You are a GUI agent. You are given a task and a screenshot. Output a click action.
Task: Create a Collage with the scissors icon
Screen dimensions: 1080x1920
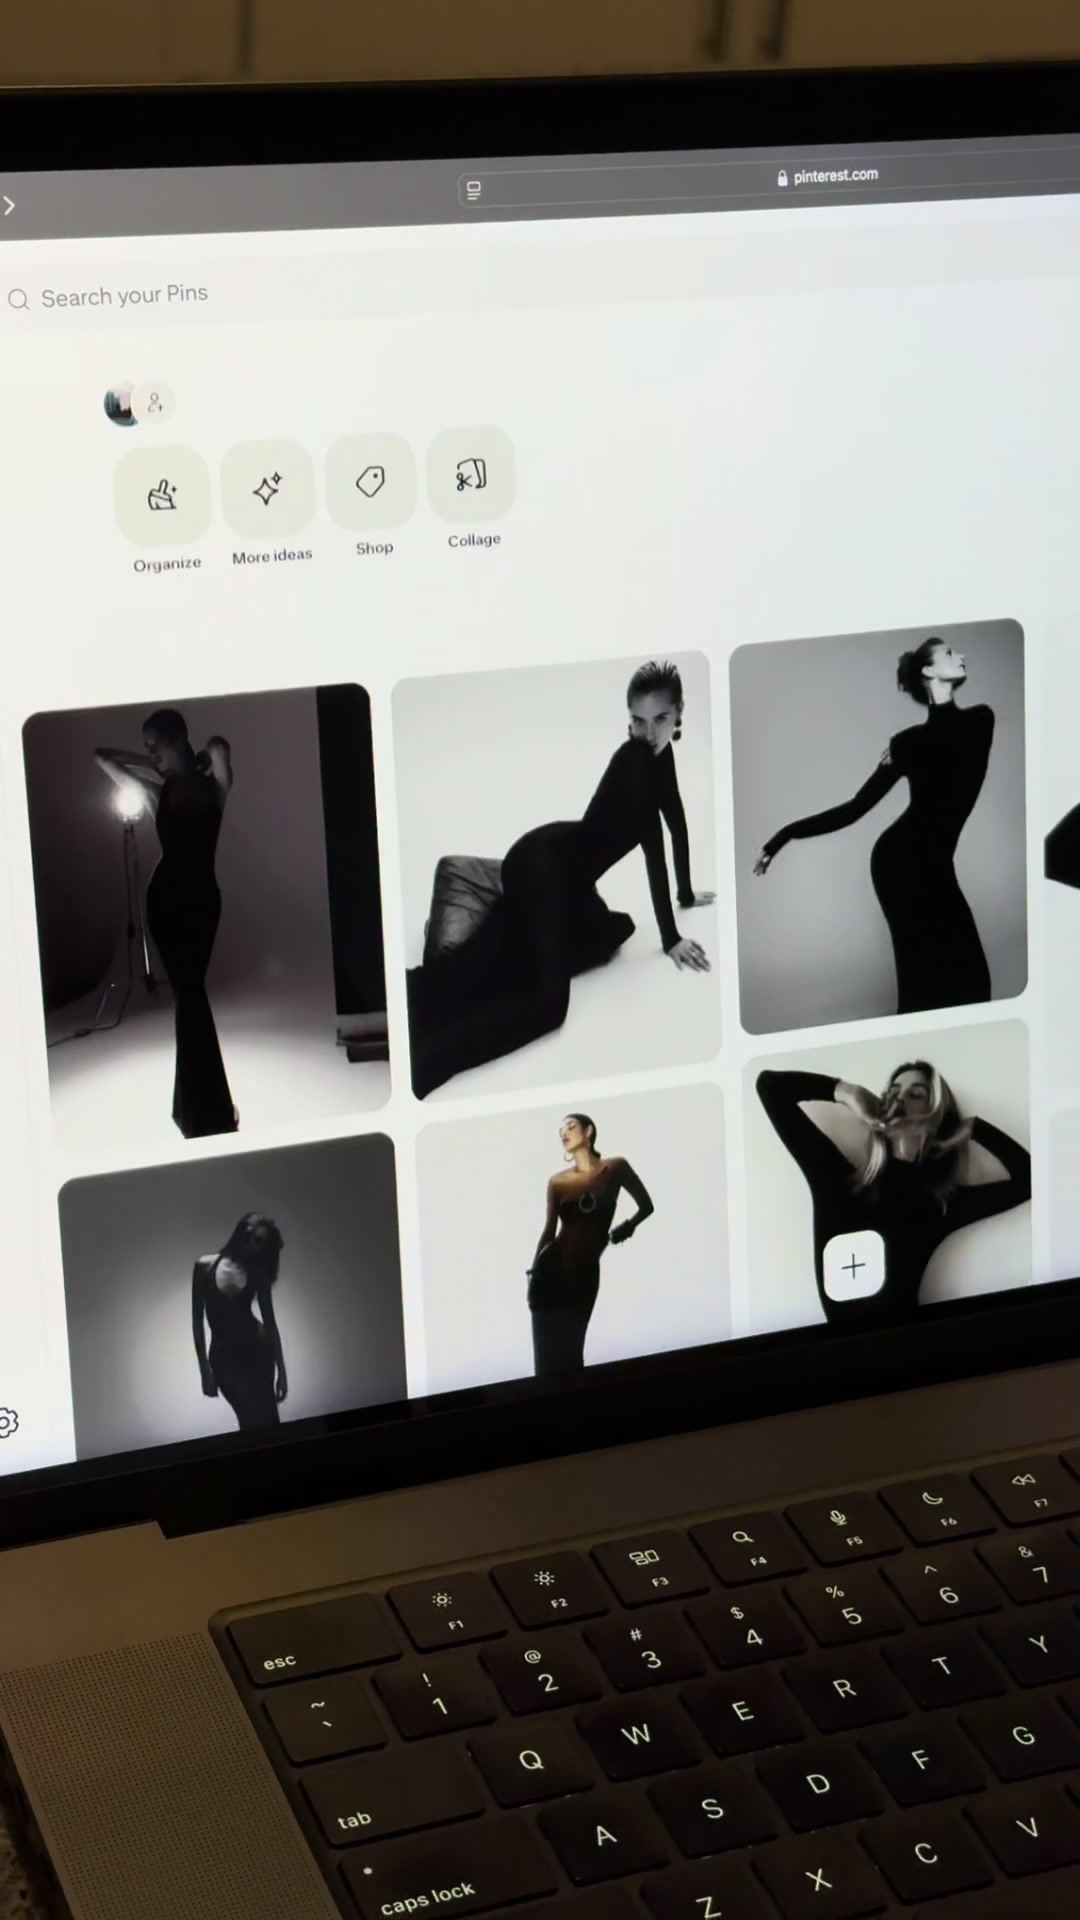click(471, 475)
